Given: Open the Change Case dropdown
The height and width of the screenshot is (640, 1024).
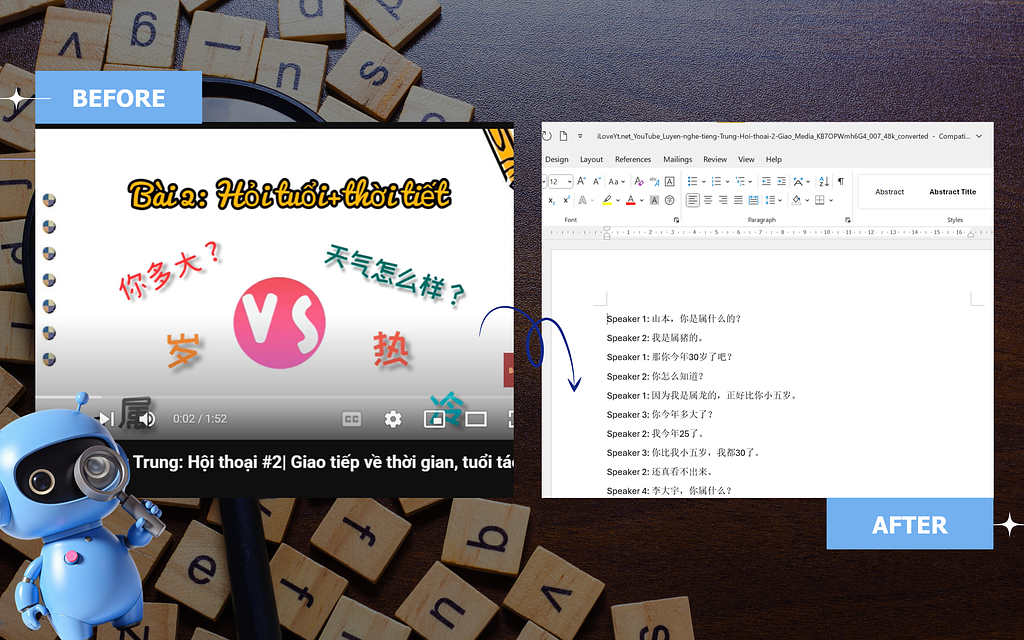Looking at the screenshot, I should pyautogui.click(x=620, y=182).
